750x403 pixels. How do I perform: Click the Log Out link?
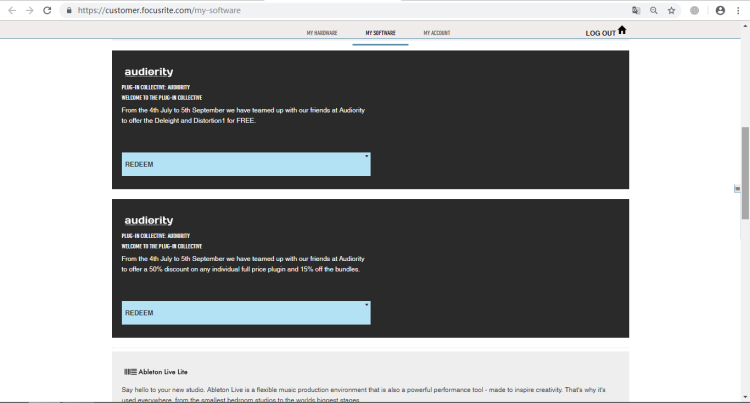(600, 33)
